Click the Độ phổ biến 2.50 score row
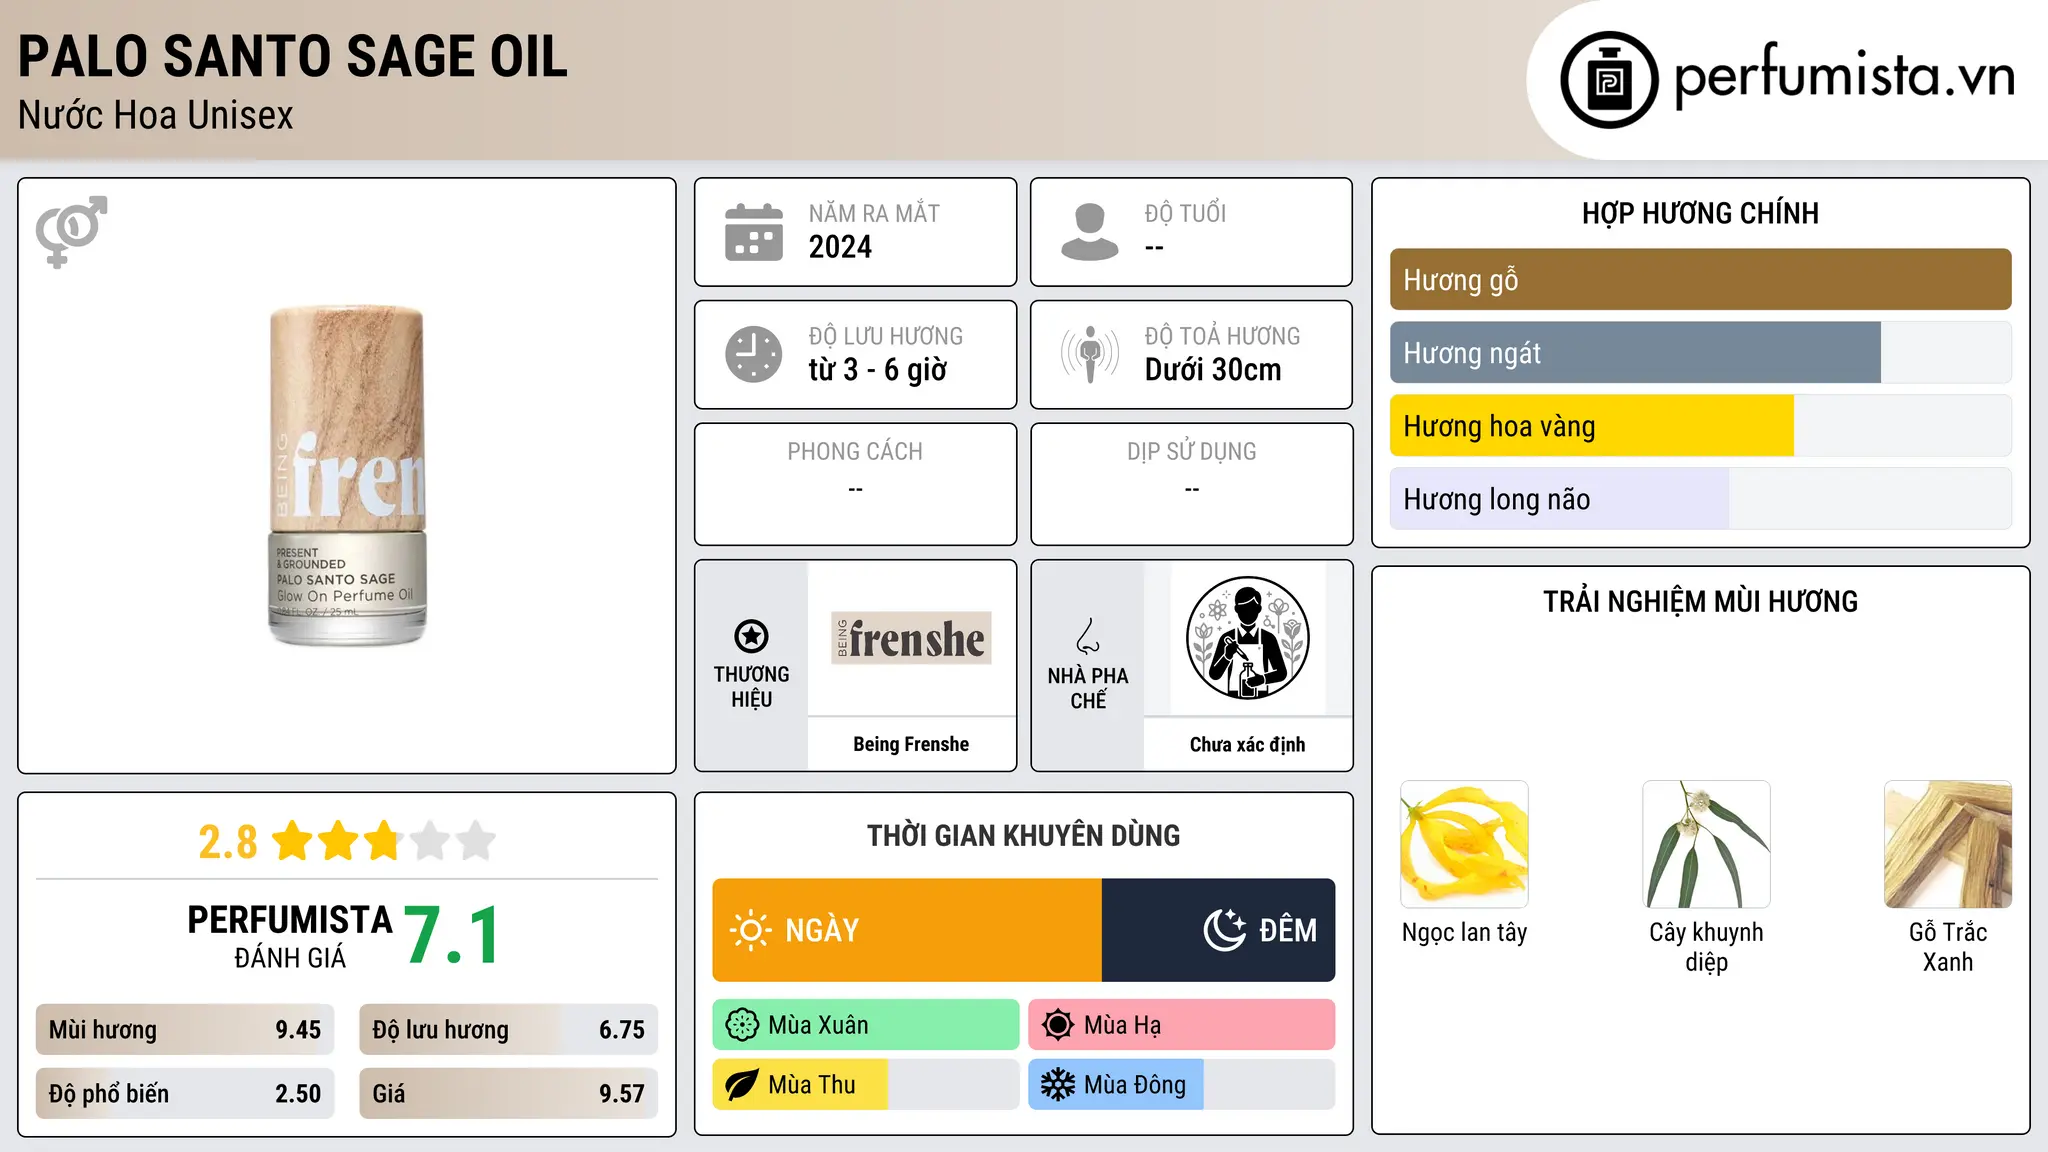Viewport: 2048px width, 1152px height. point(185,1094)
